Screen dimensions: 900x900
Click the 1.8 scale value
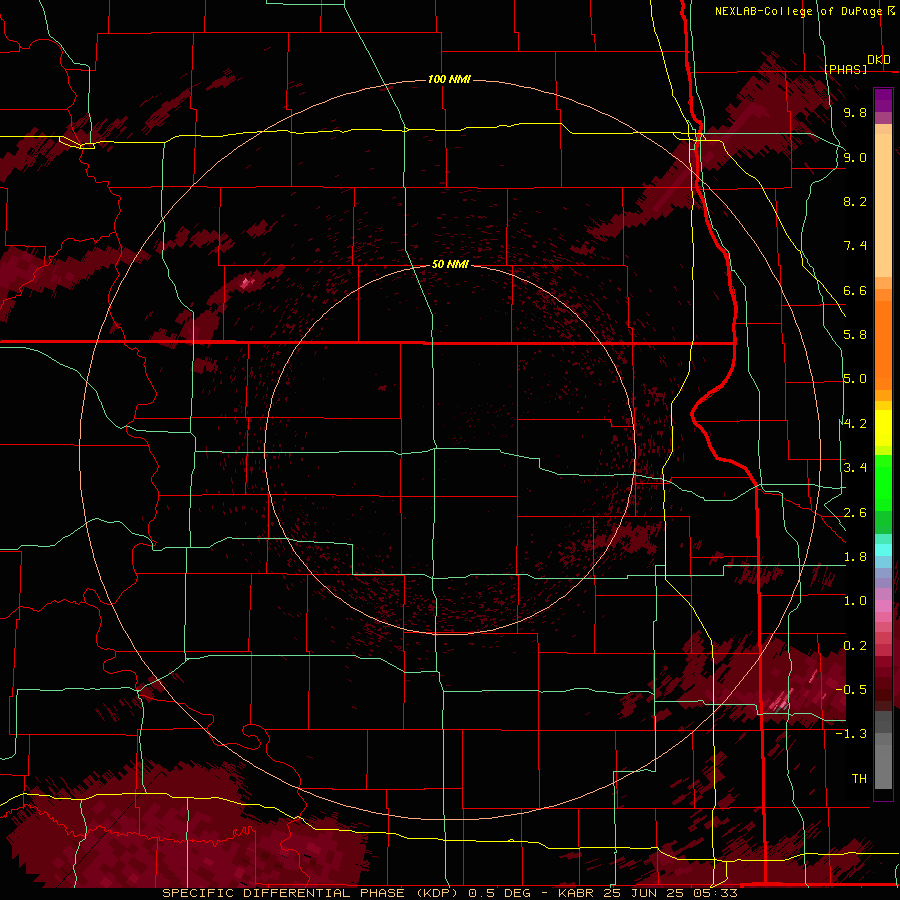pos(855,557)
